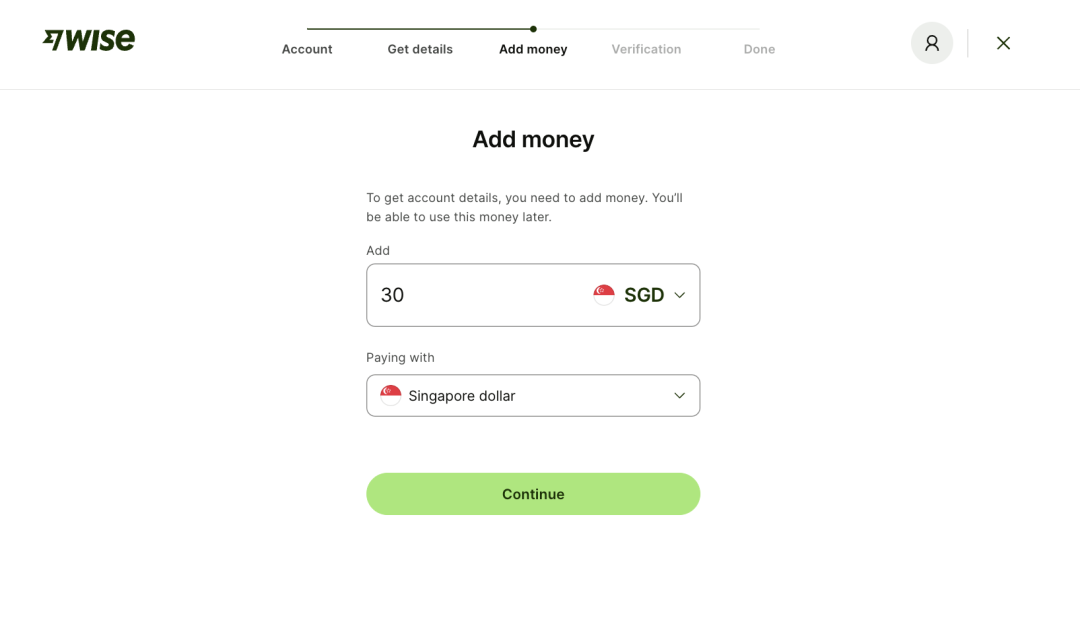
Task: Go to the Get details step
Action: 420,49
